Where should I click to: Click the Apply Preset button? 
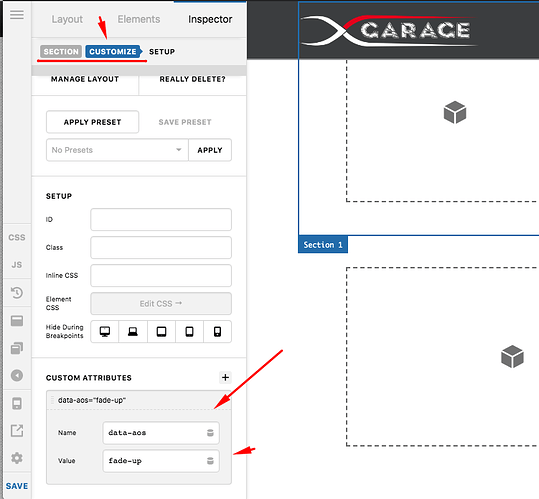[92, 122]
